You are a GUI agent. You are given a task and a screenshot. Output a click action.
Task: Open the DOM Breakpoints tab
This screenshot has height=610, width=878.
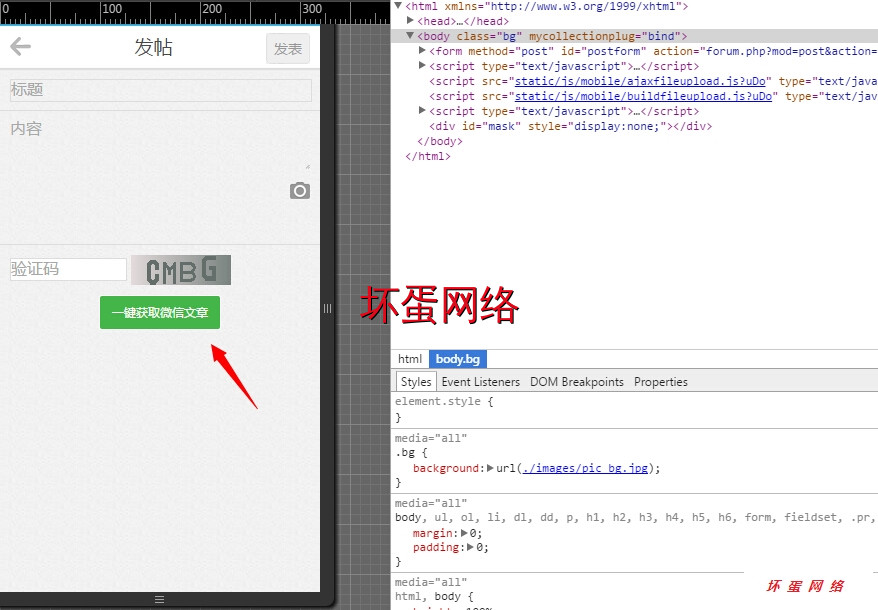pos(577,381)
